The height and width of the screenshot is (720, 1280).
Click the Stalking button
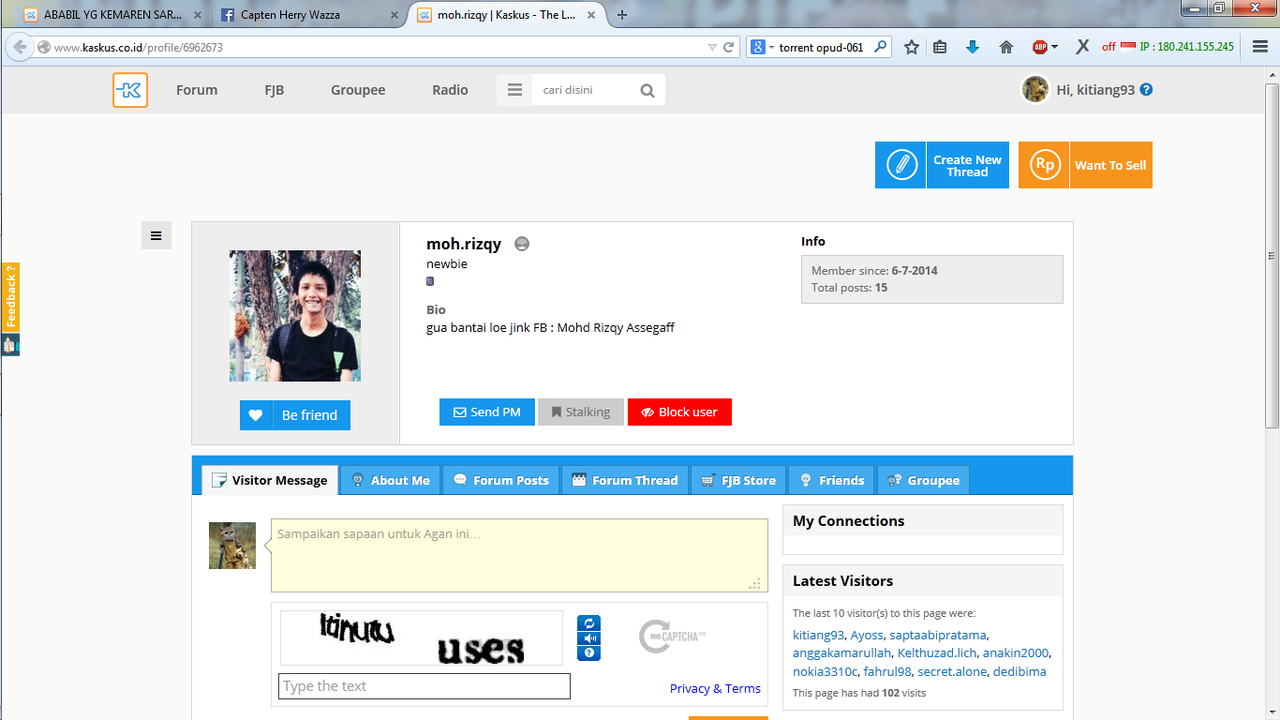click(581, 412)
